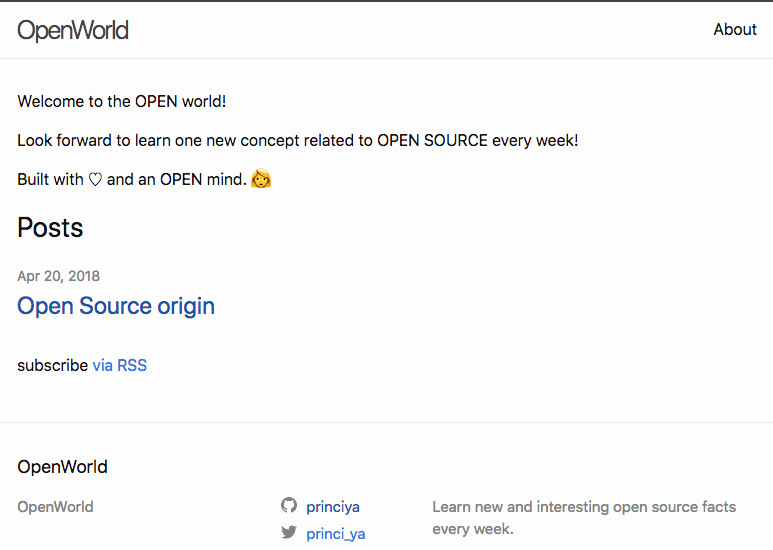
Task: Click the words 'Built with' in intro
Action: tap(50, 180)
